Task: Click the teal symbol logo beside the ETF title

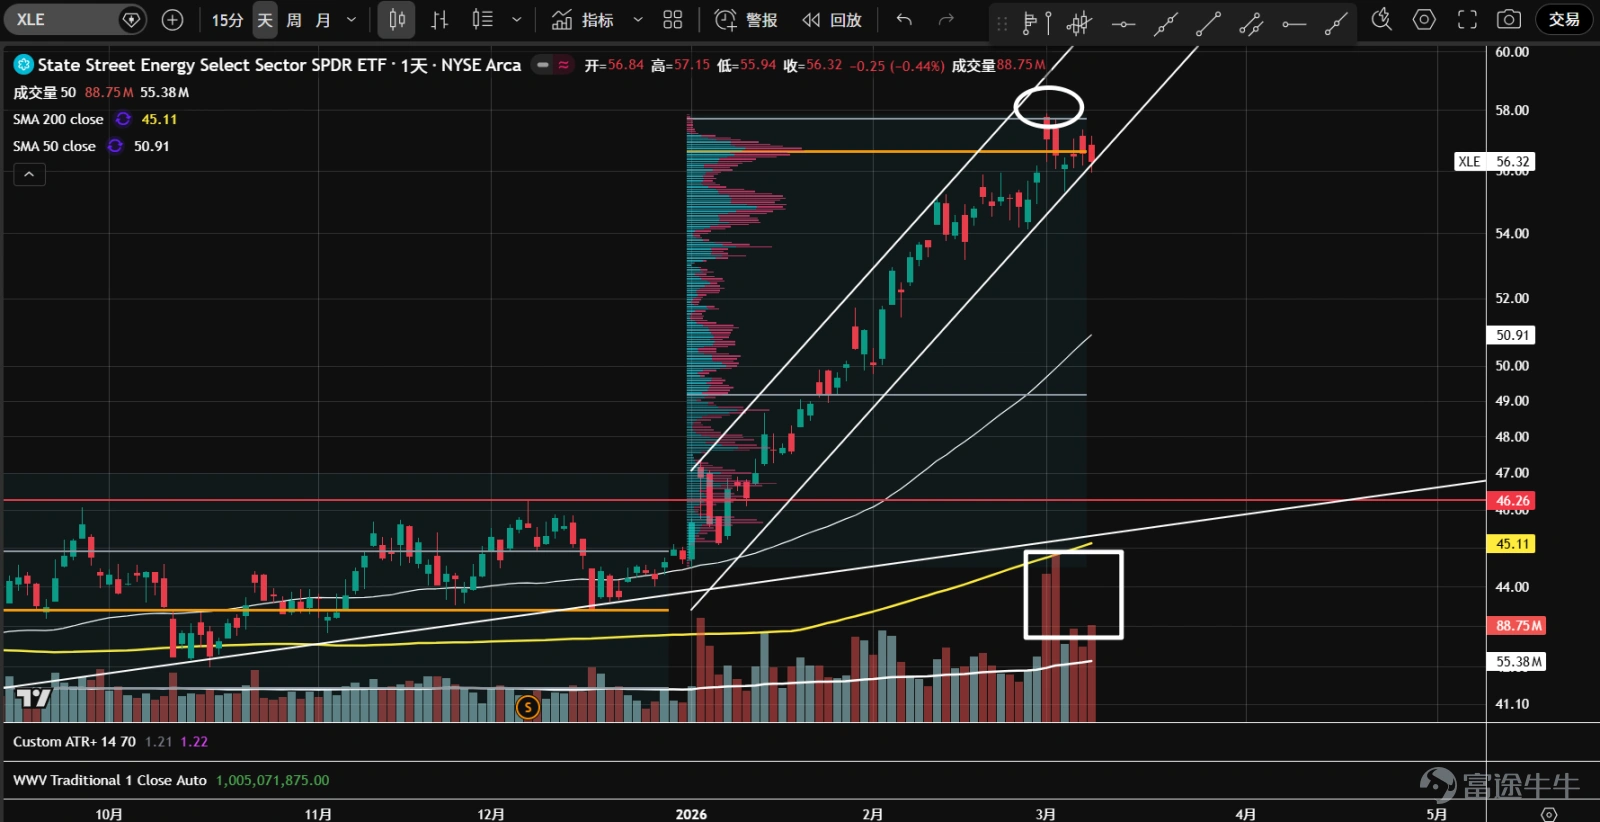Action: (23, 65)
